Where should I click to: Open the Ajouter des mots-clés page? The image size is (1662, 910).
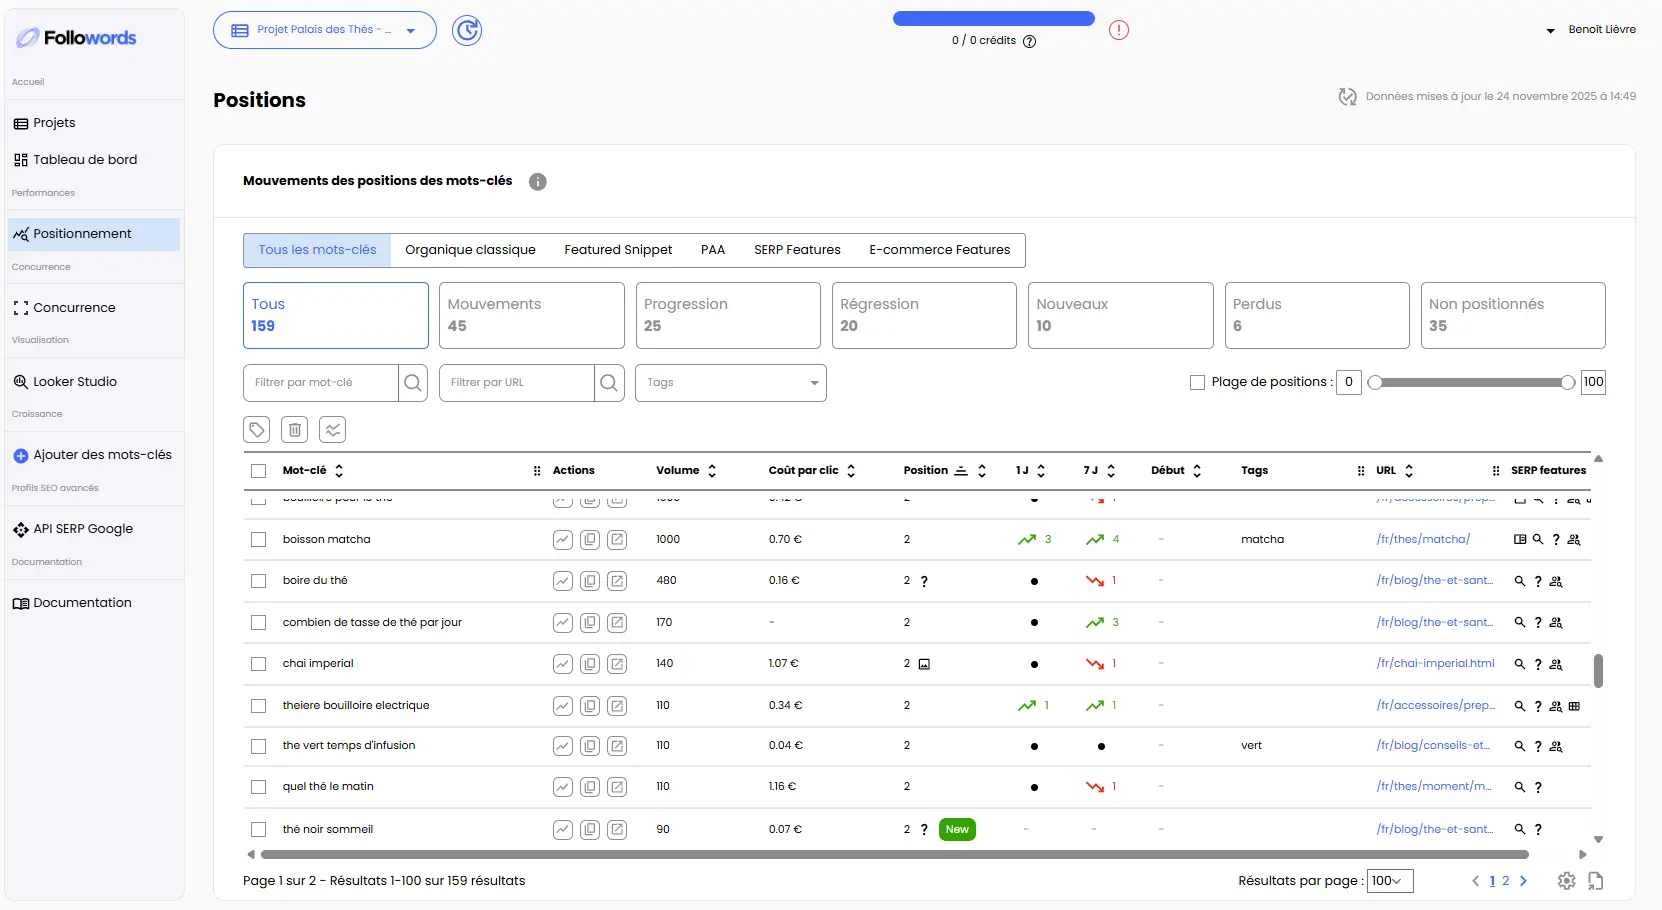[93, 454]
